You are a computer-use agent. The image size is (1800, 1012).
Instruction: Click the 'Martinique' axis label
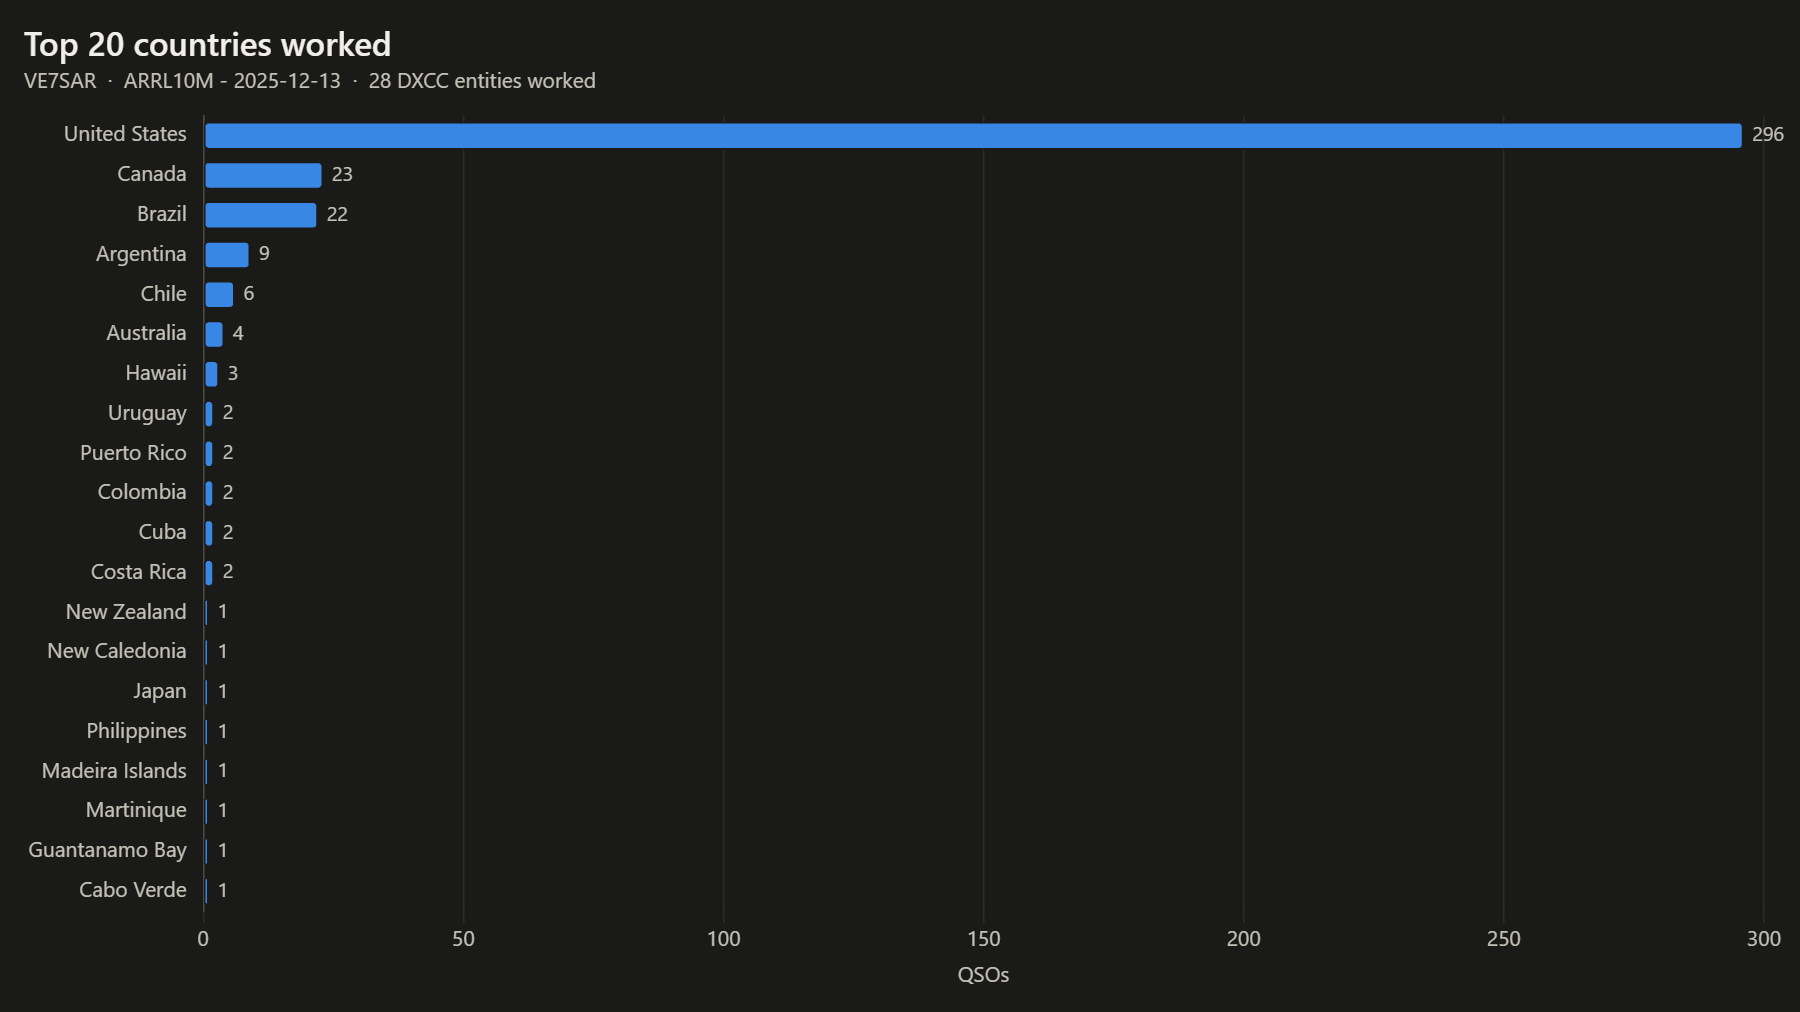coord(136,810)
